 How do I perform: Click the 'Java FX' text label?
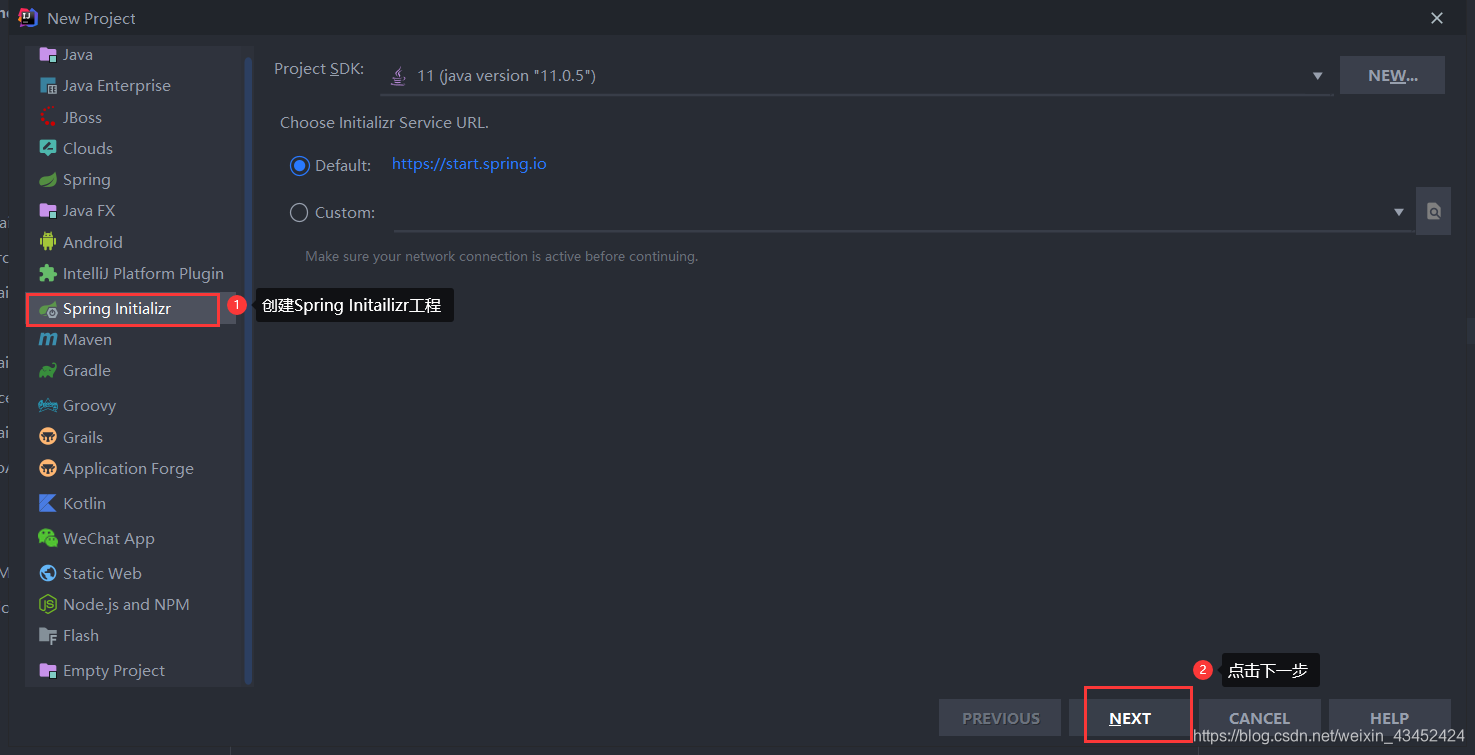coord(89,211)
